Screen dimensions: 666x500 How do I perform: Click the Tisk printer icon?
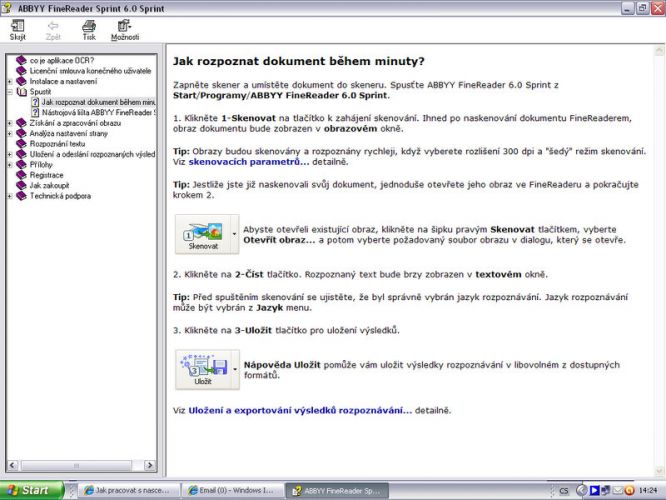tap(89, 26)
